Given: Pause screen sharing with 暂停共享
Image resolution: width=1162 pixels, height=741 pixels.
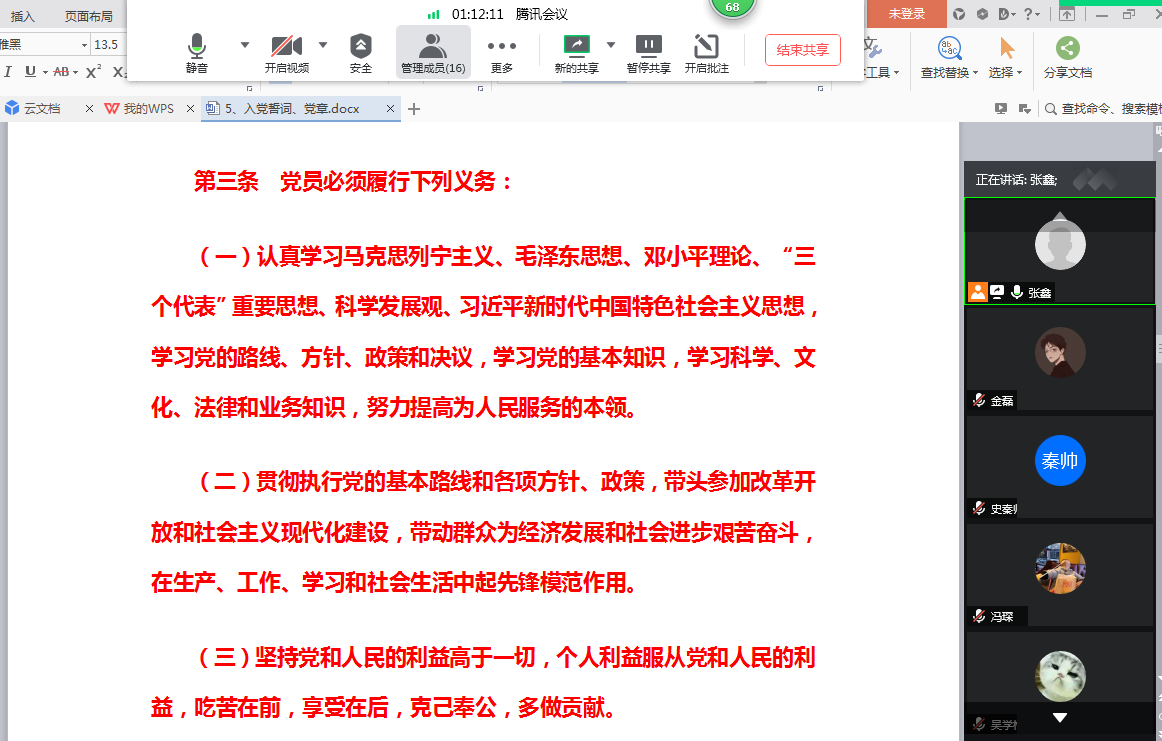Looking at the screenshot, I should [648, 53].
